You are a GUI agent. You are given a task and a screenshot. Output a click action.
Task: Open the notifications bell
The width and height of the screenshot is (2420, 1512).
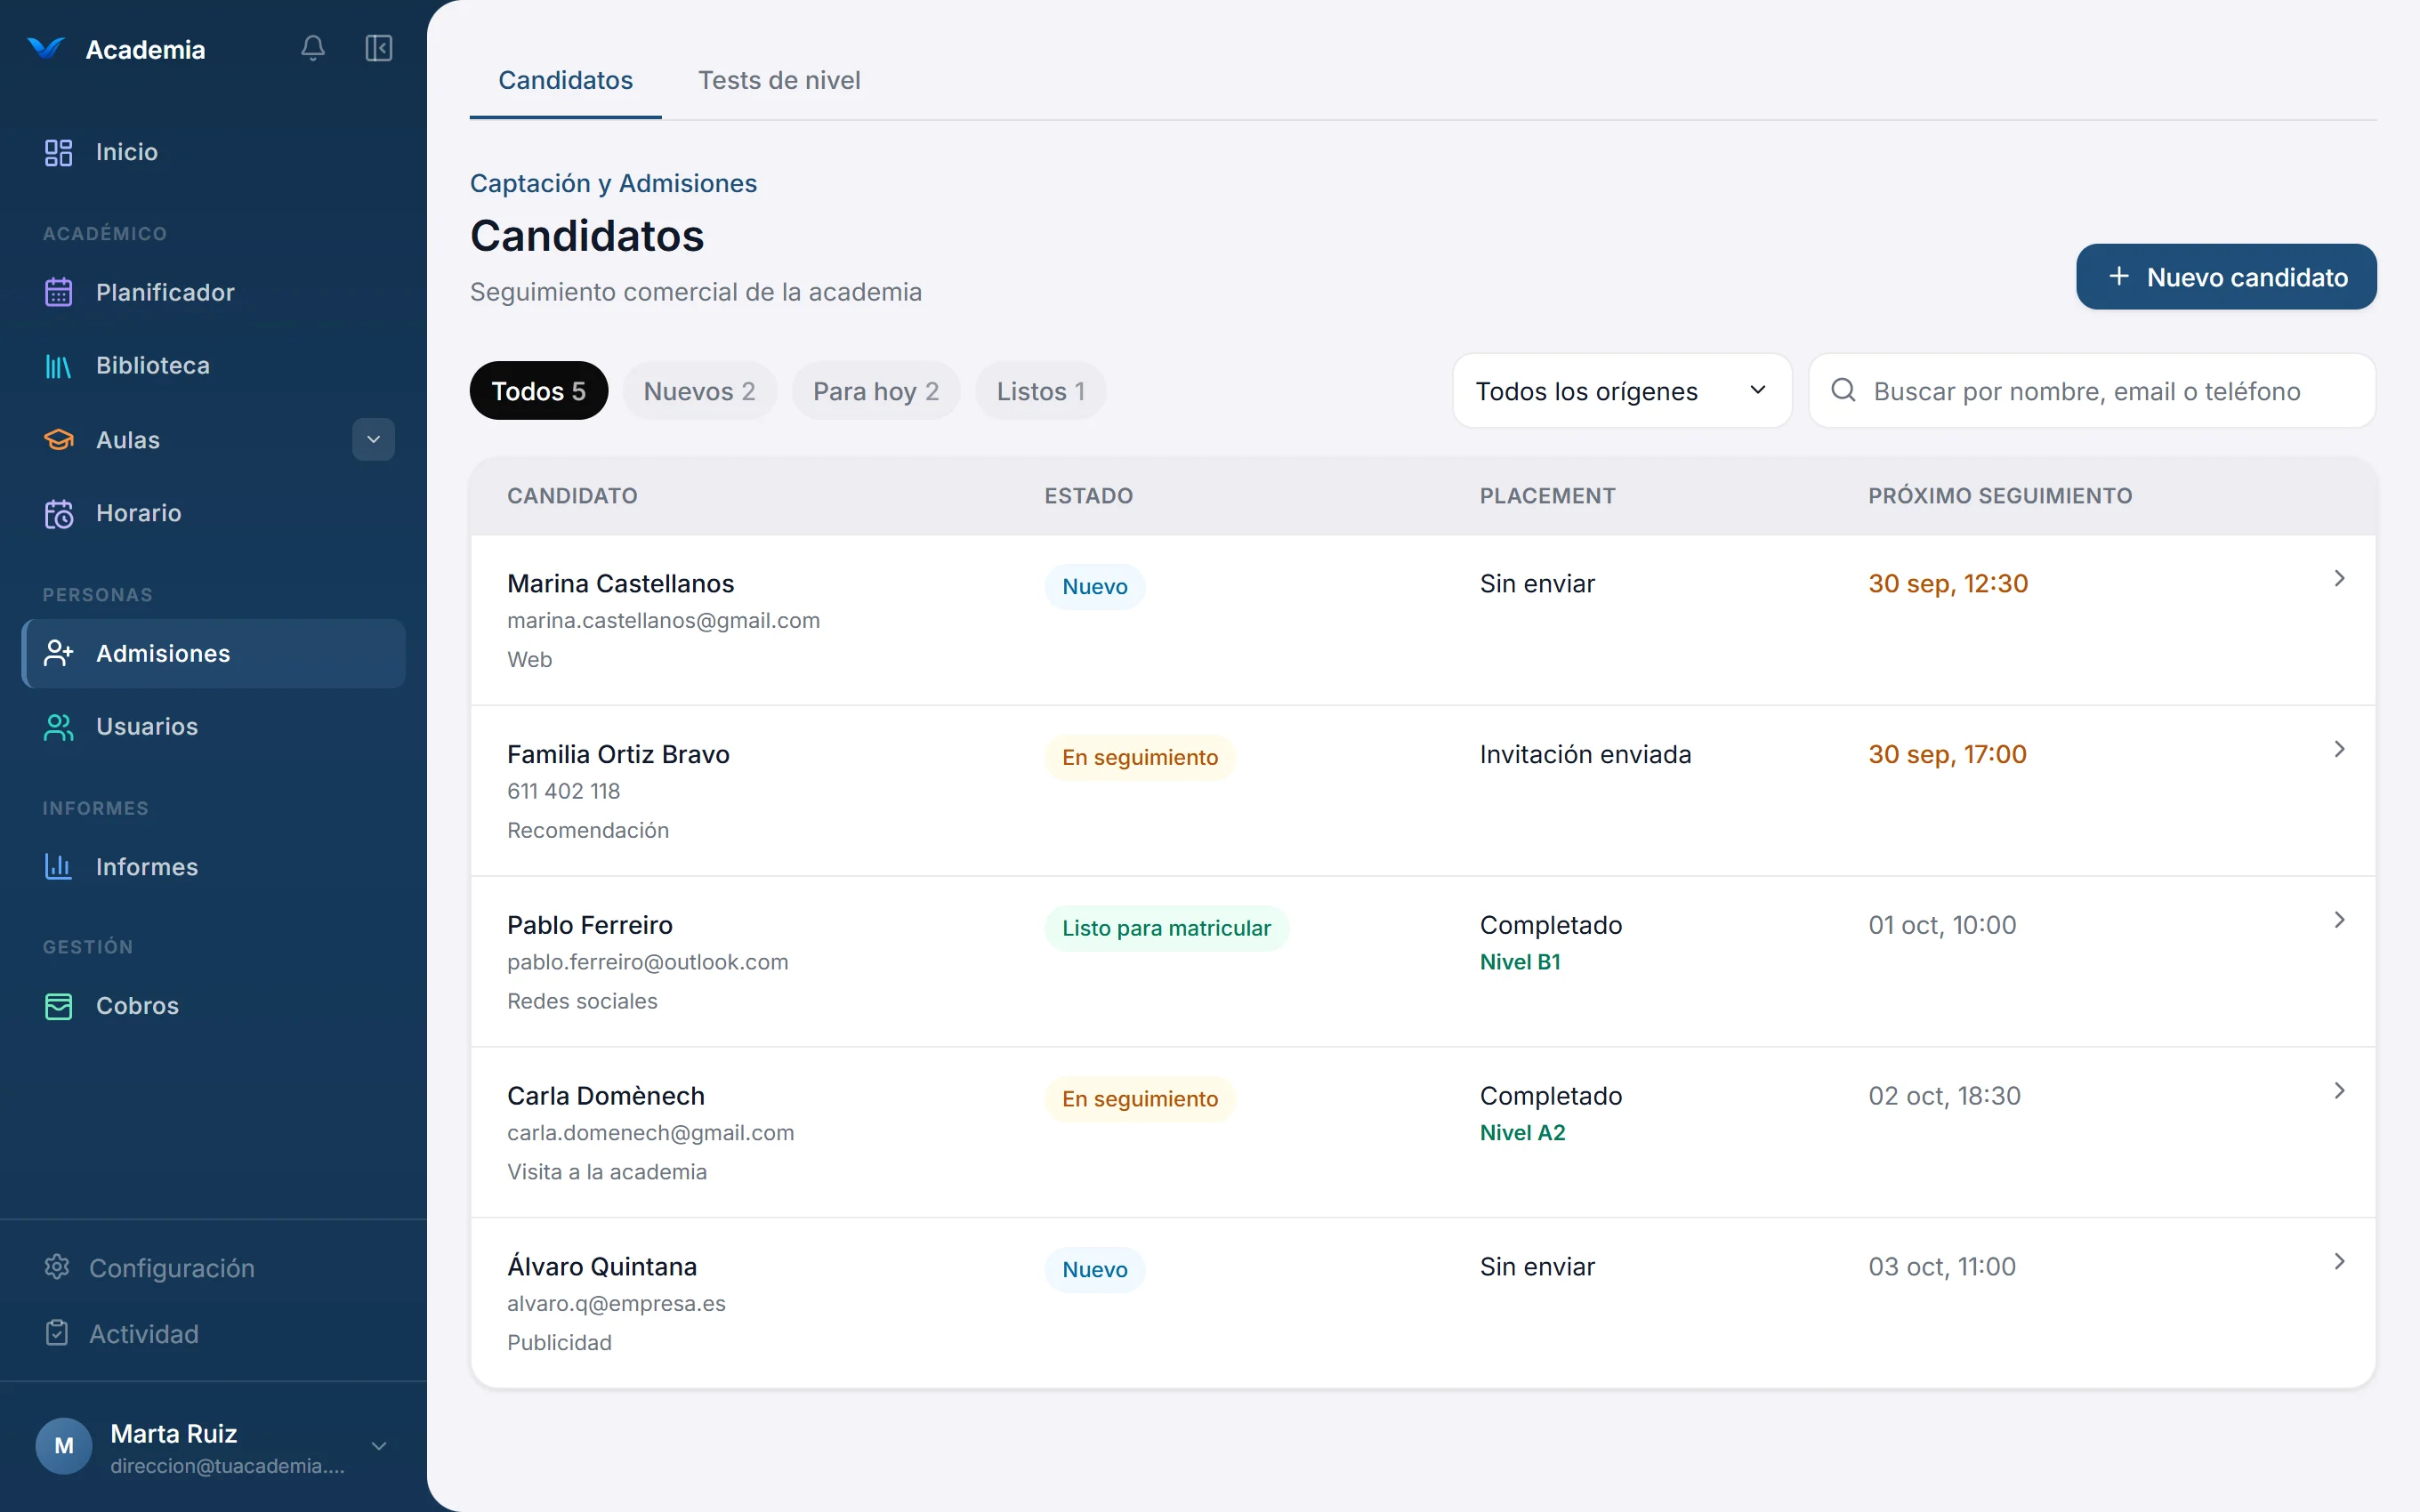[x=313, y=48]
